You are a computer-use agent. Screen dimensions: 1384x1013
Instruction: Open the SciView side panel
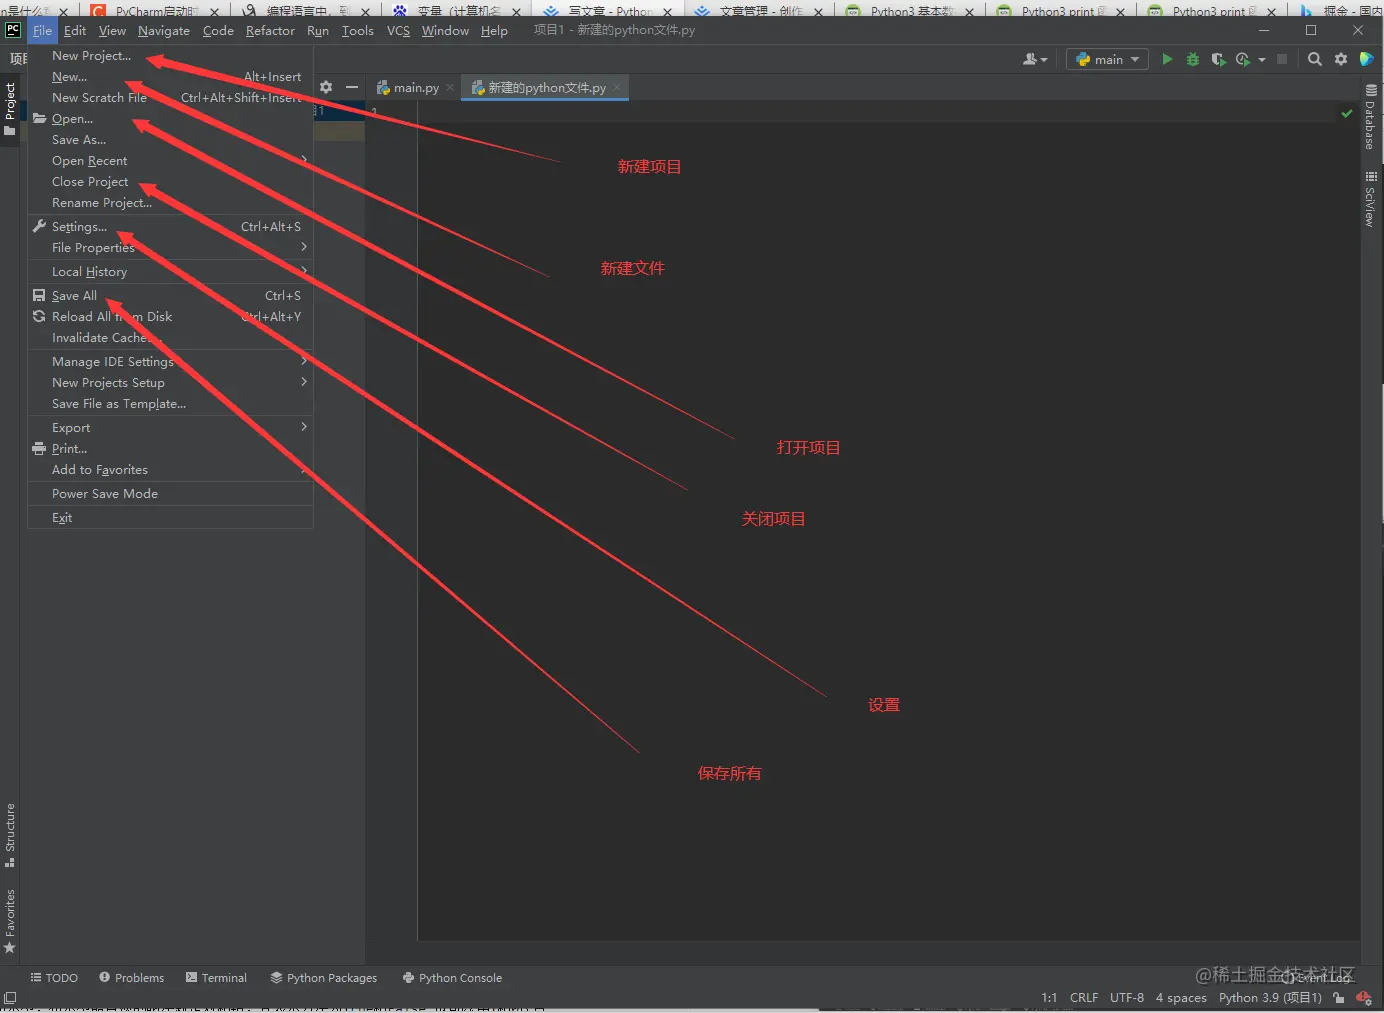point(1370,199)
